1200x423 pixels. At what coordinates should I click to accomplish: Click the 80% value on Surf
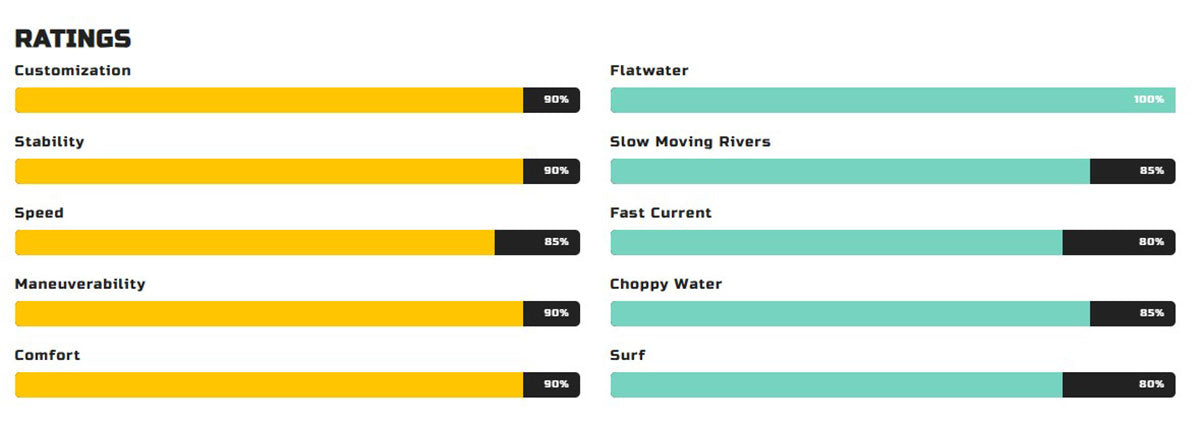(x=1152, y=384)
